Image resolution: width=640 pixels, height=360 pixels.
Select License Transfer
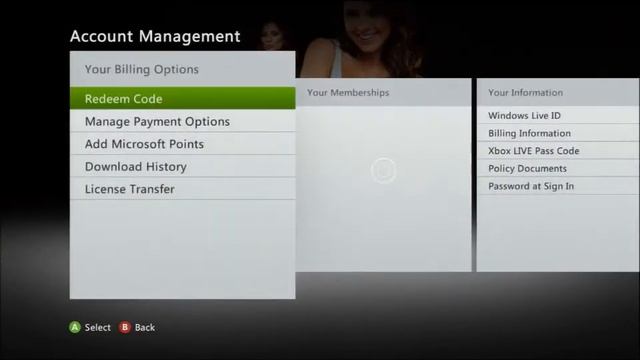click(182, 189)
